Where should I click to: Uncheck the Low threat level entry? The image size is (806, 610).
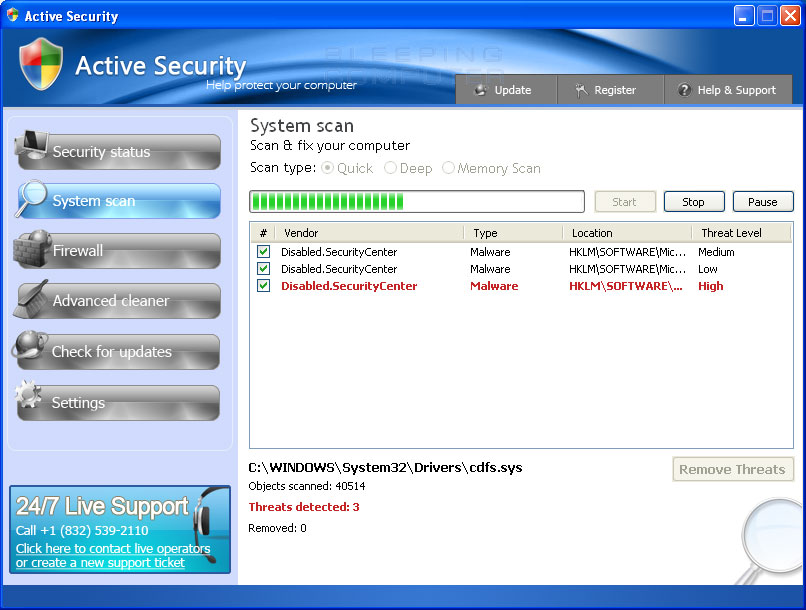(x=263, y=269)
